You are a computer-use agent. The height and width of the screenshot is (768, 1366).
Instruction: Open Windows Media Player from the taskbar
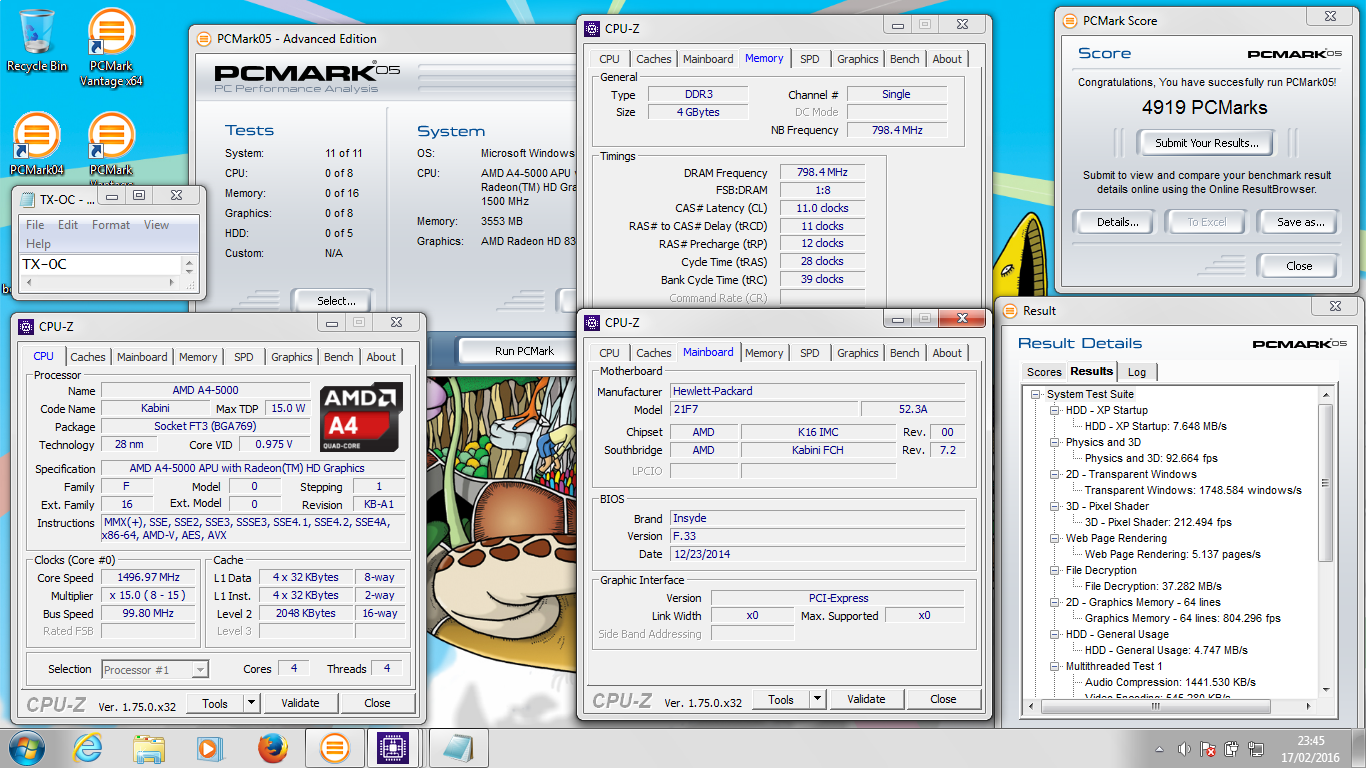coord(211,748)
